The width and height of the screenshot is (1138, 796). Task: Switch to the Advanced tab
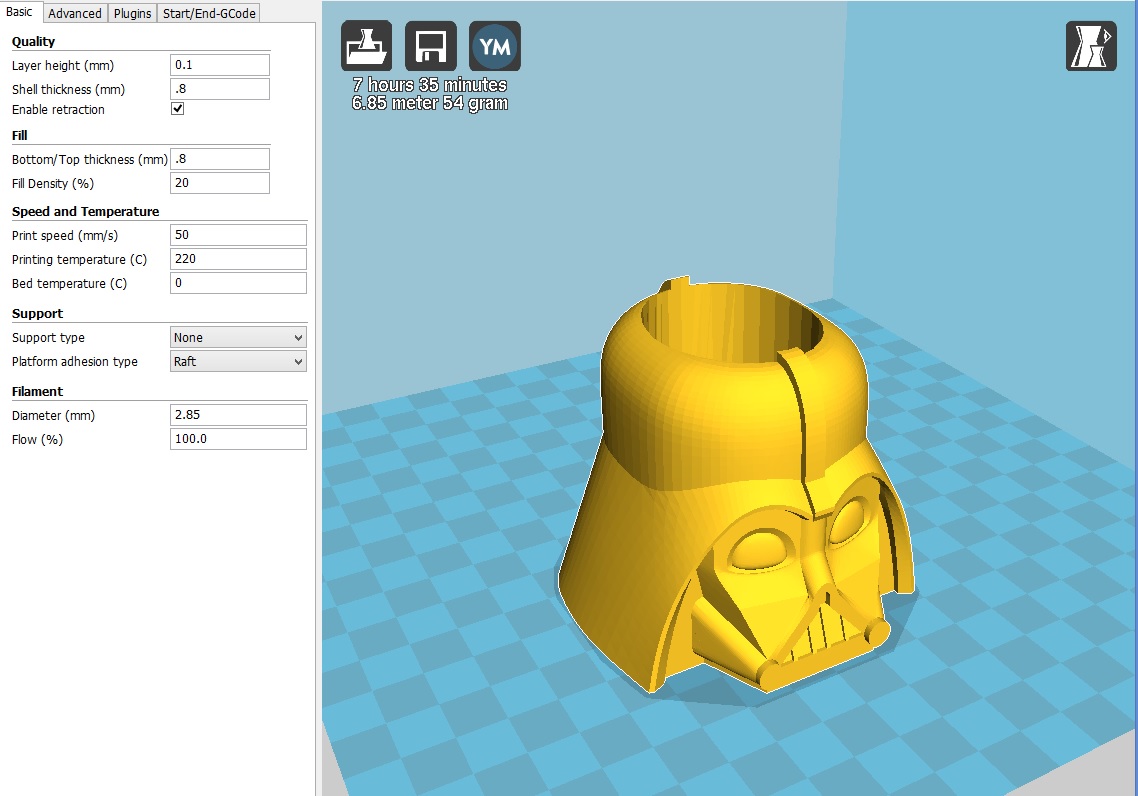coord(75,13)
